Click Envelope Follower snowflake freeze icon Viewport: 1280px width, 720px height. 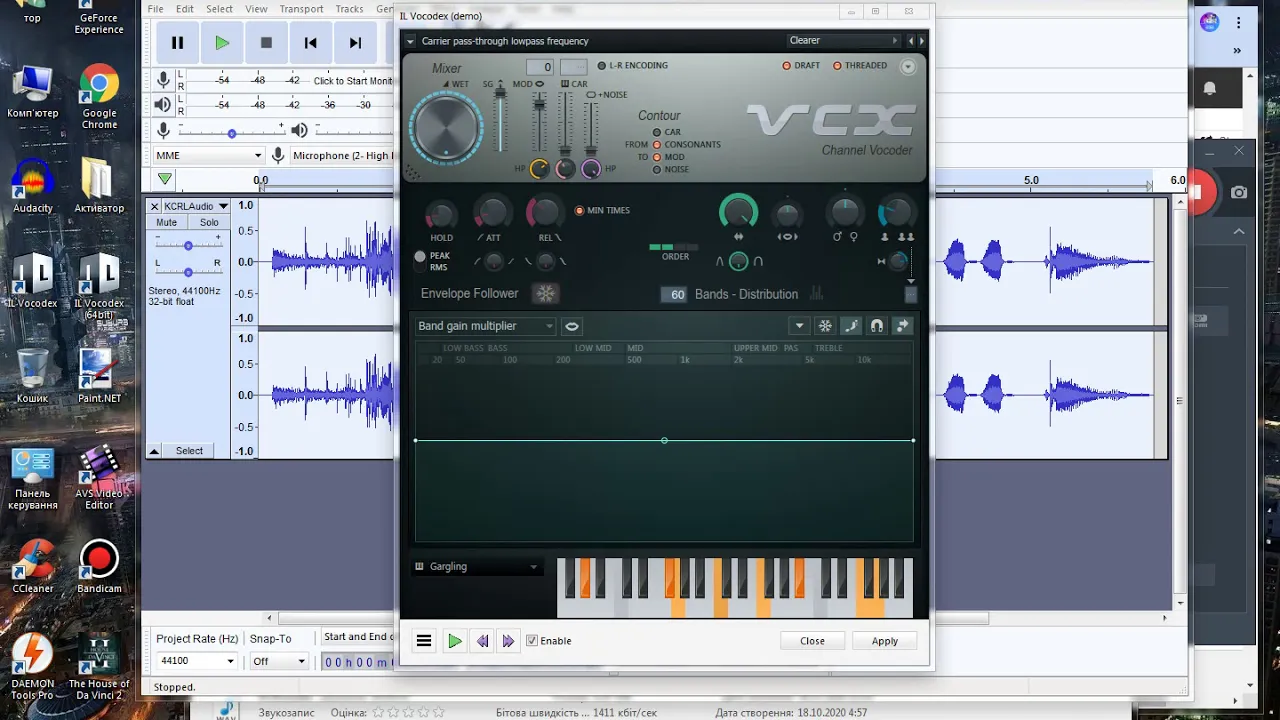[545, 293]
